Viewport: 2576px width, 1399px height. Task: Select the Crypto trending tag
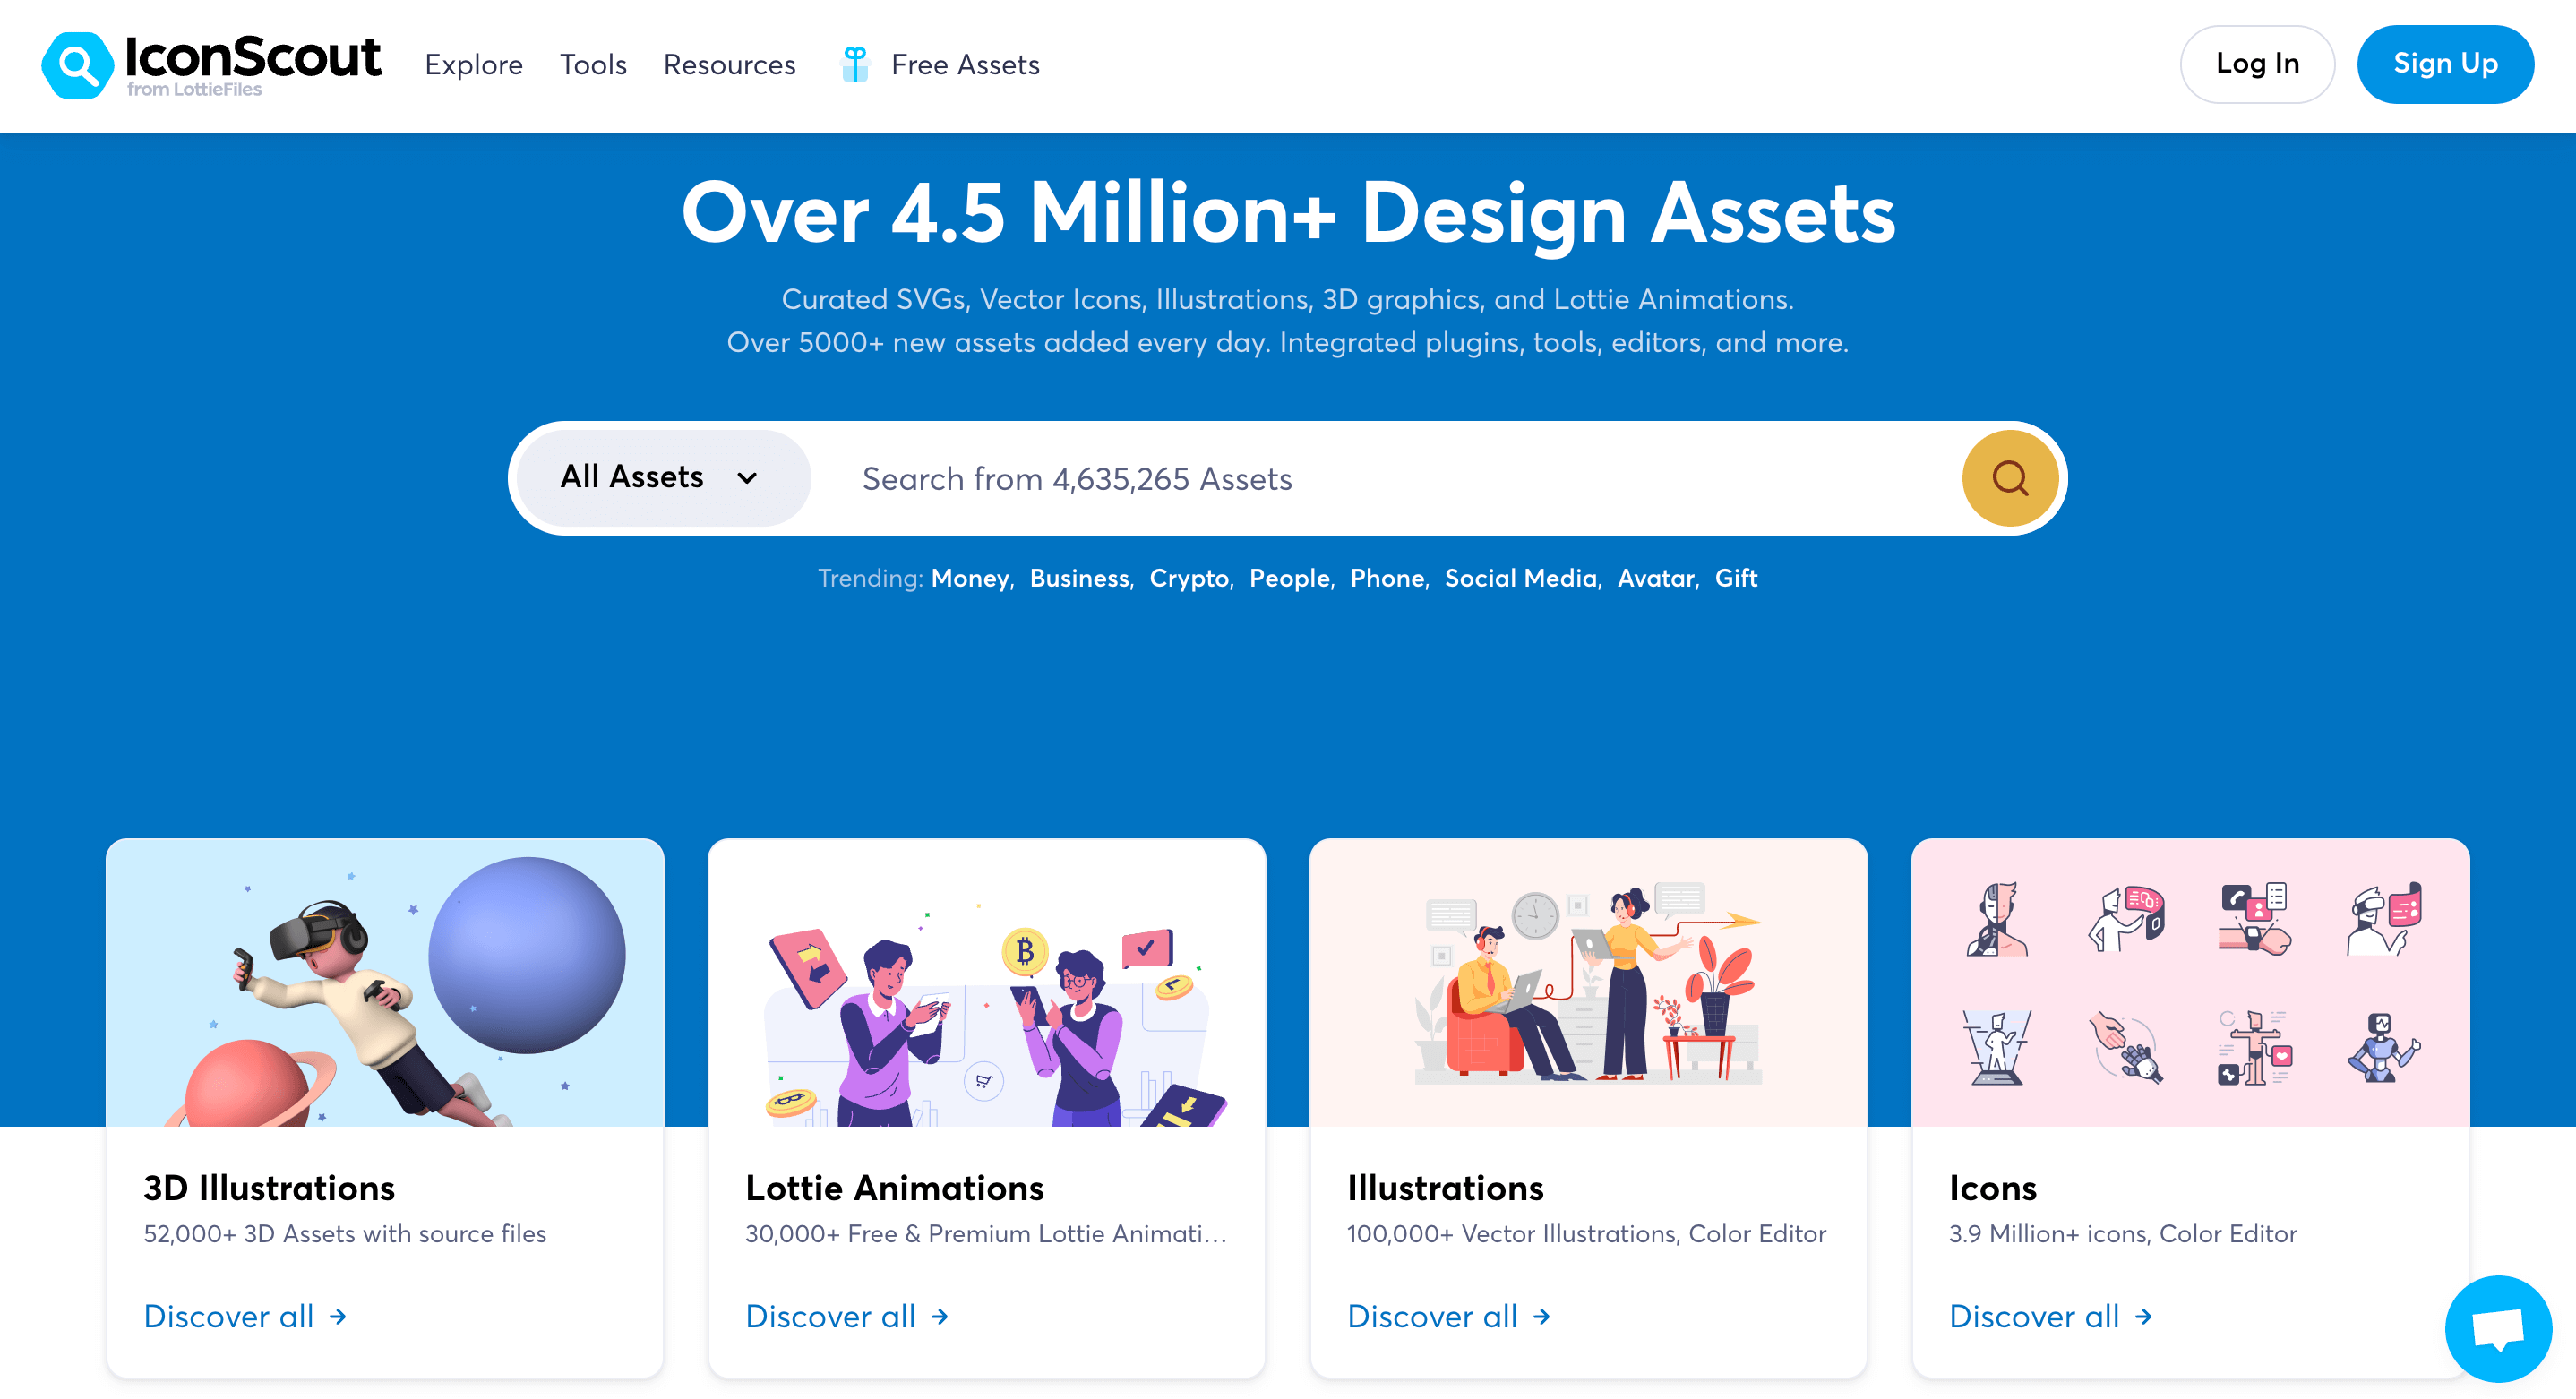1188,578
